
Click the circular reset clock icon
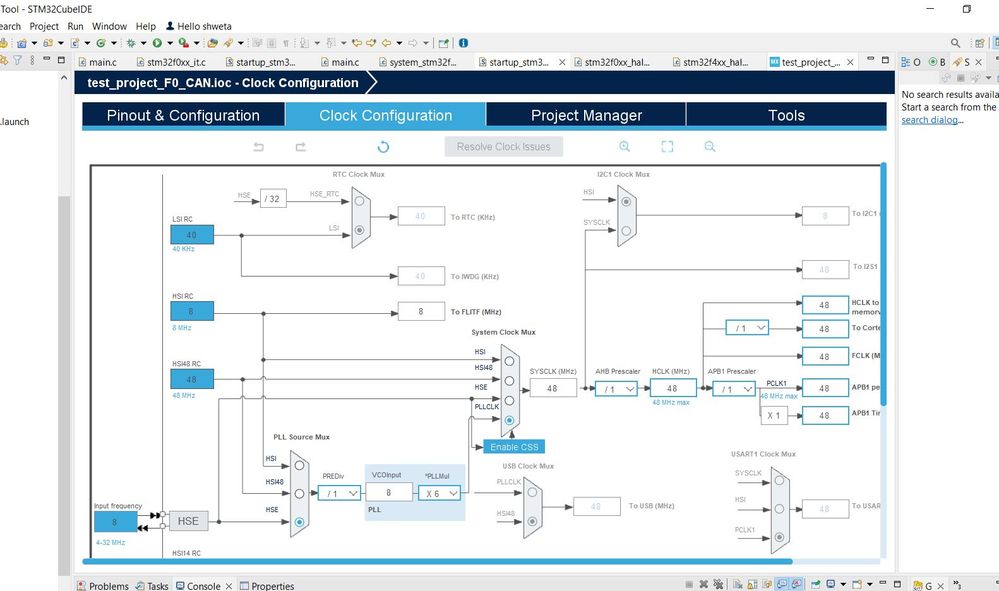(383, 147)
